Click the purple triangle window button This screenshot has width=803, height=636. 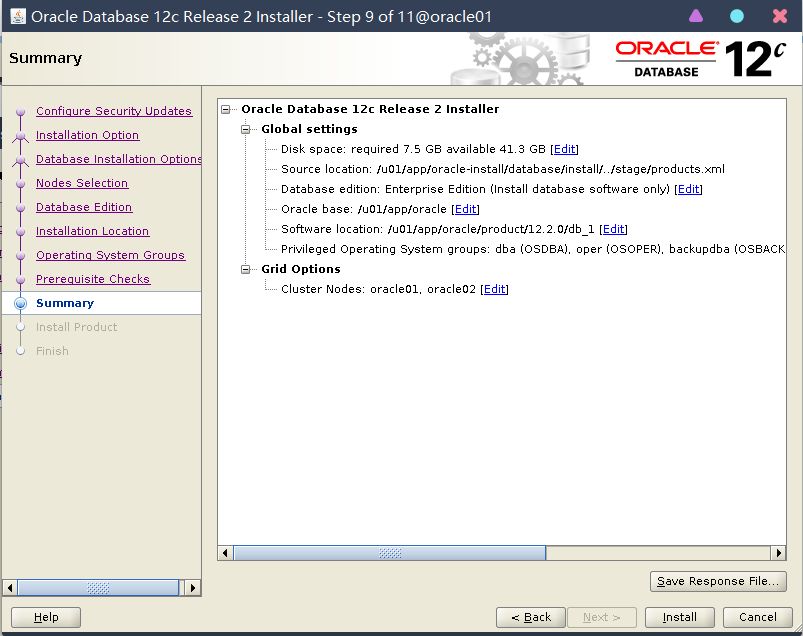pos(695,16)
